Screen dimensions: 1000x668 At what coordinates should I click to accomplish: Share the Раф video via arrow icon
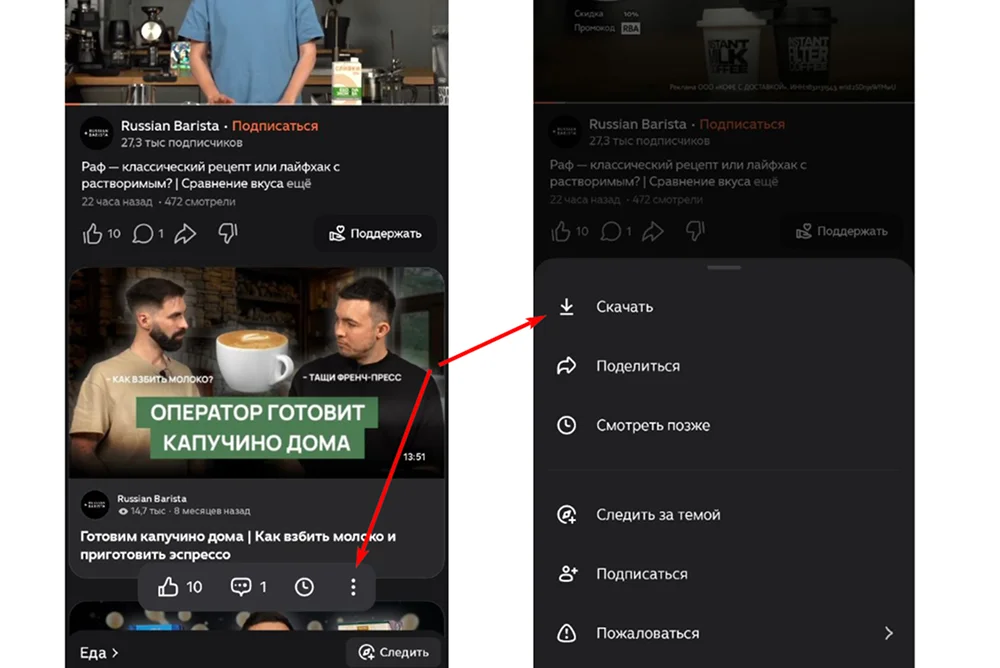(186, 233)
